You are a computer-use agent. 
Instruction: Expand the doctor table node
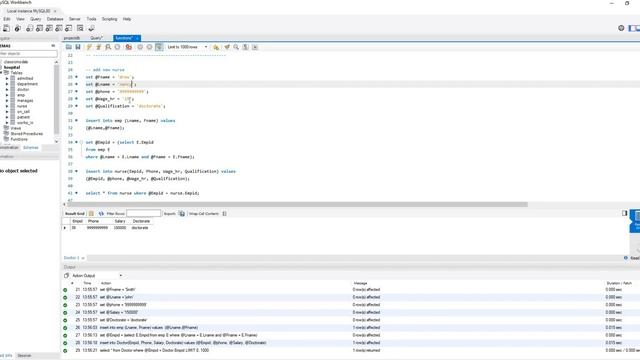click(x=7, y=89)
